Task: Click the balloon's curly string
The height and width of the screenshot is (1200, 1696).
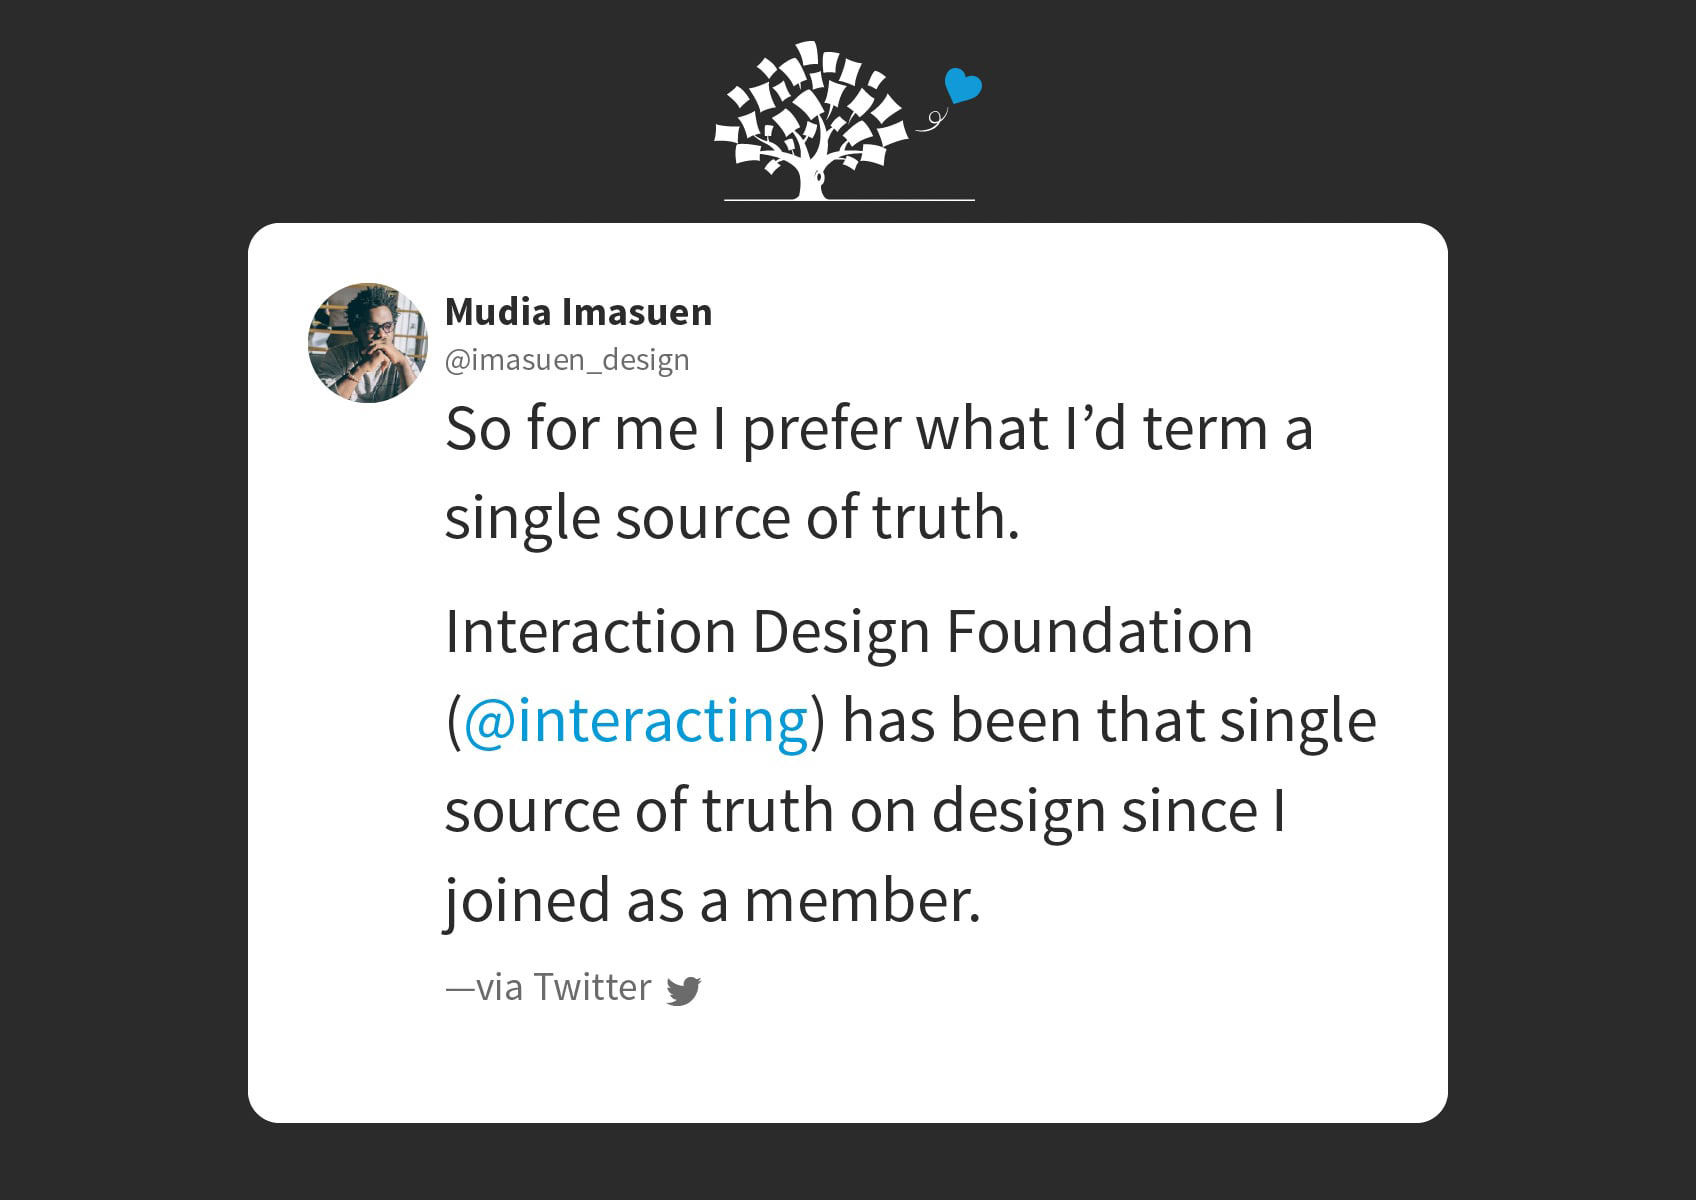Action: click(931, 119)
